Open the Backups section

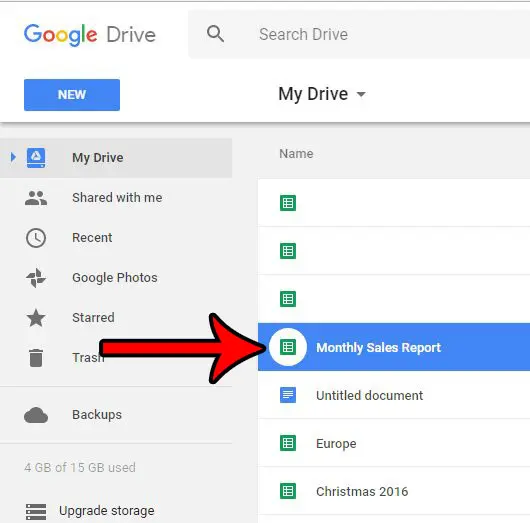click(97, 415)
